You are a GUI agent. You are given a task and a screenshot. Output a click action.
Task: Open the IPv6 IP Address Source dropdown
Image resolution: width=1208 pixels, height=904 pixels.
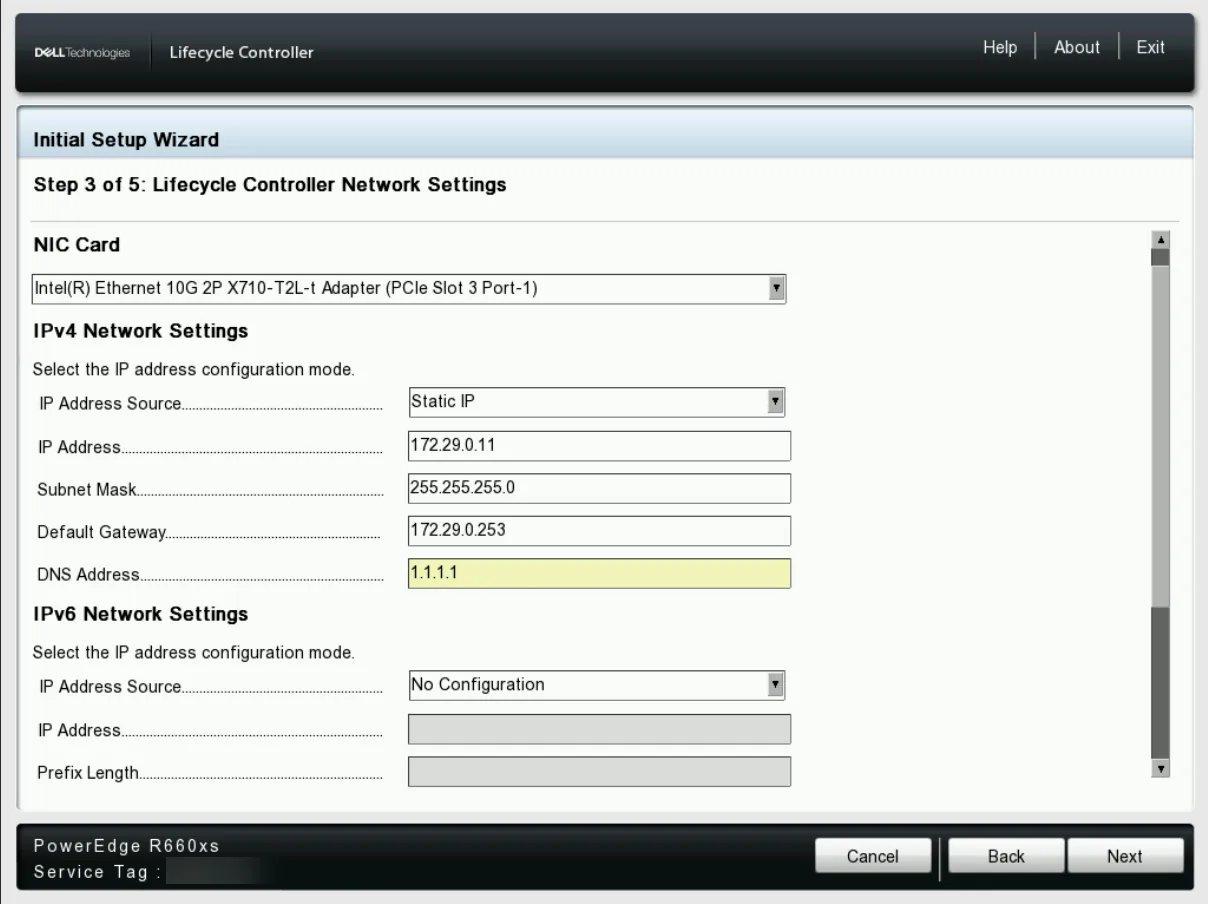(x=597, y=685)
